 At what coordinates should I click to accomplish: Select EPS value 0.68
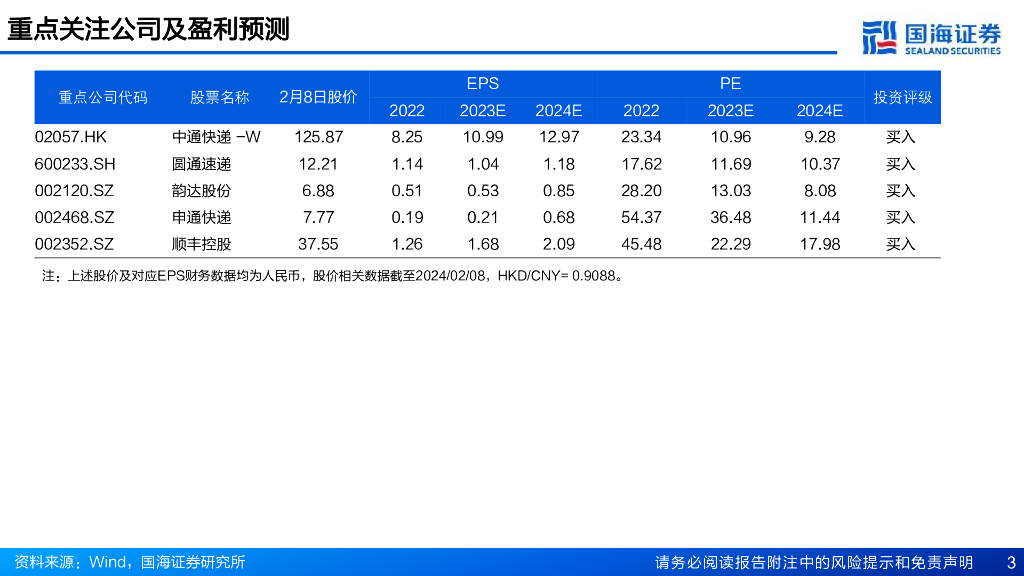pos(559,217)
